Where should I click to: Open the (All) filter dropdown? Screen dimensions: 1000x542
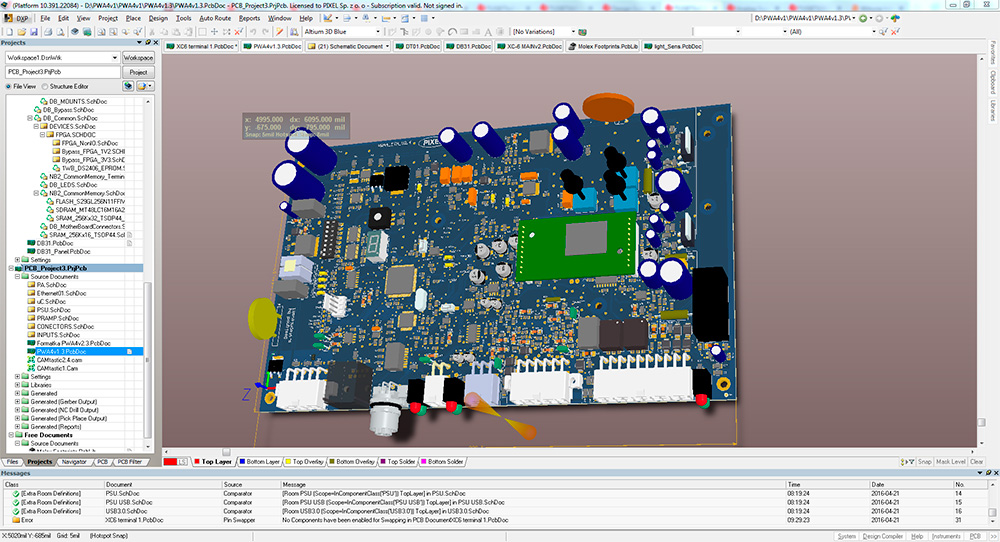coord(874,31)
